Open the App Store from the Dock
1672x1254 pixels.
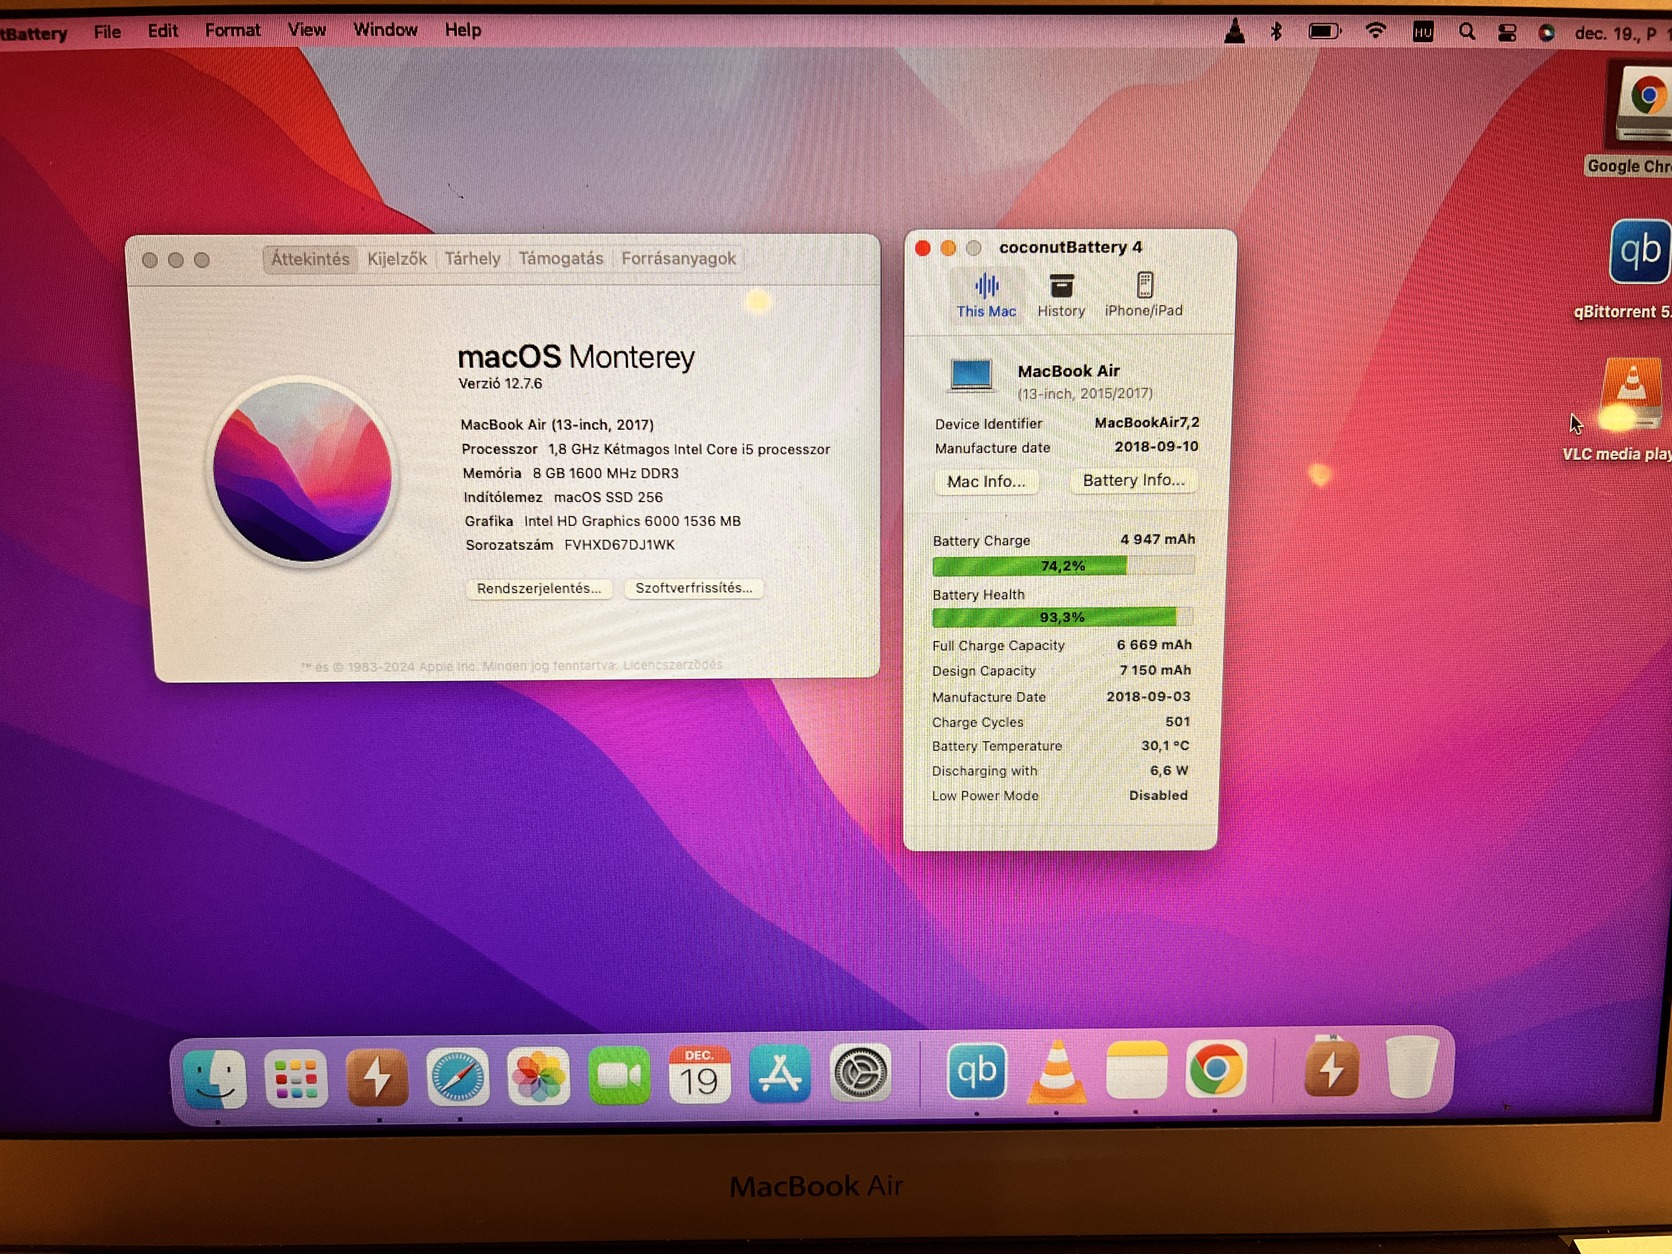[x=780, y=1074]
